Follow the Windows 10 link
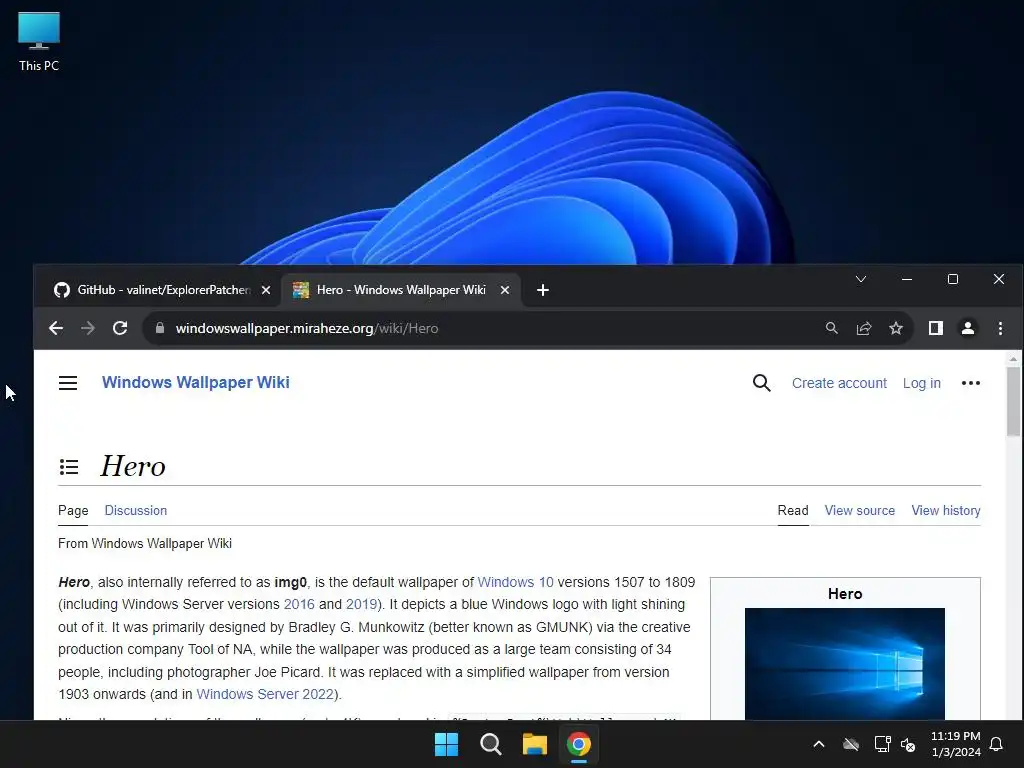 [x=515, y=582]
